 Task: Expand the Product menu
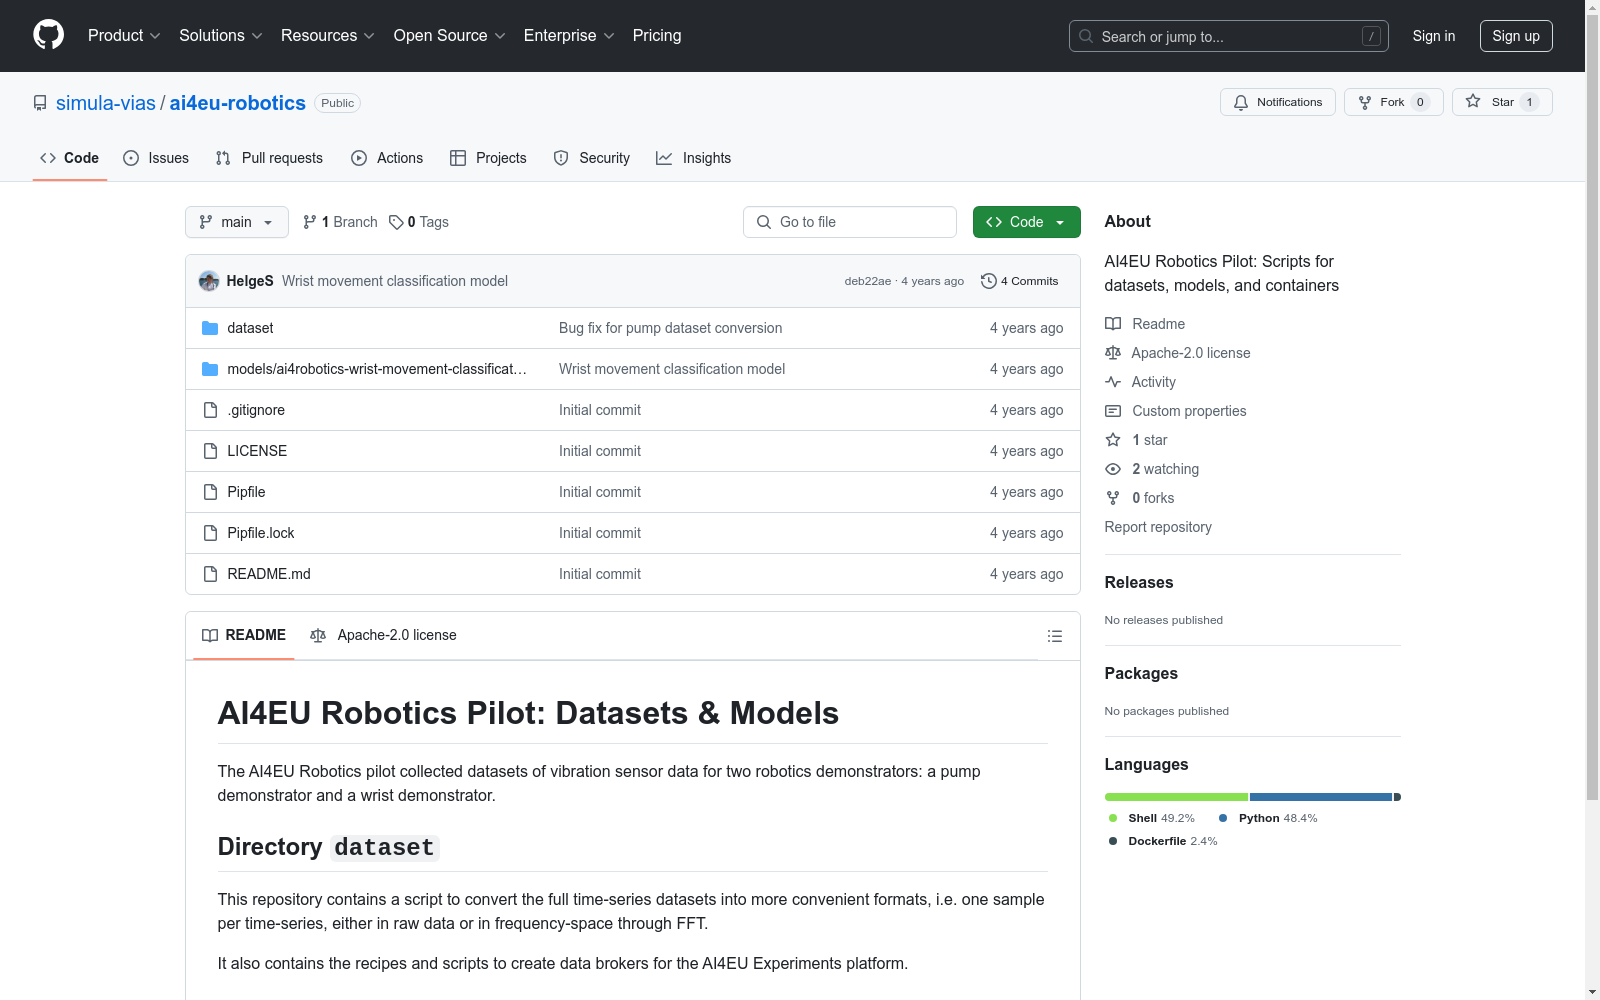124,36
